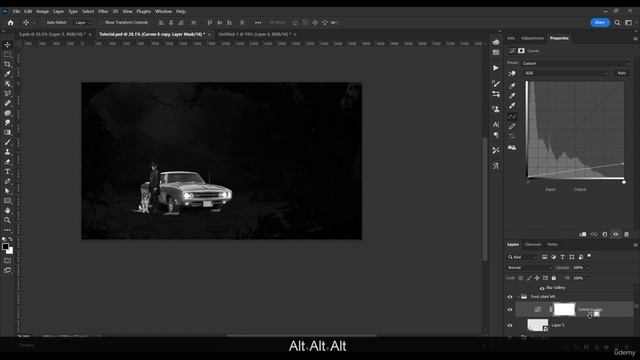Select edit points to modify curve tool
Viewport: 640px width, 360px height.
pyautogui.click(x=512, y=117)
